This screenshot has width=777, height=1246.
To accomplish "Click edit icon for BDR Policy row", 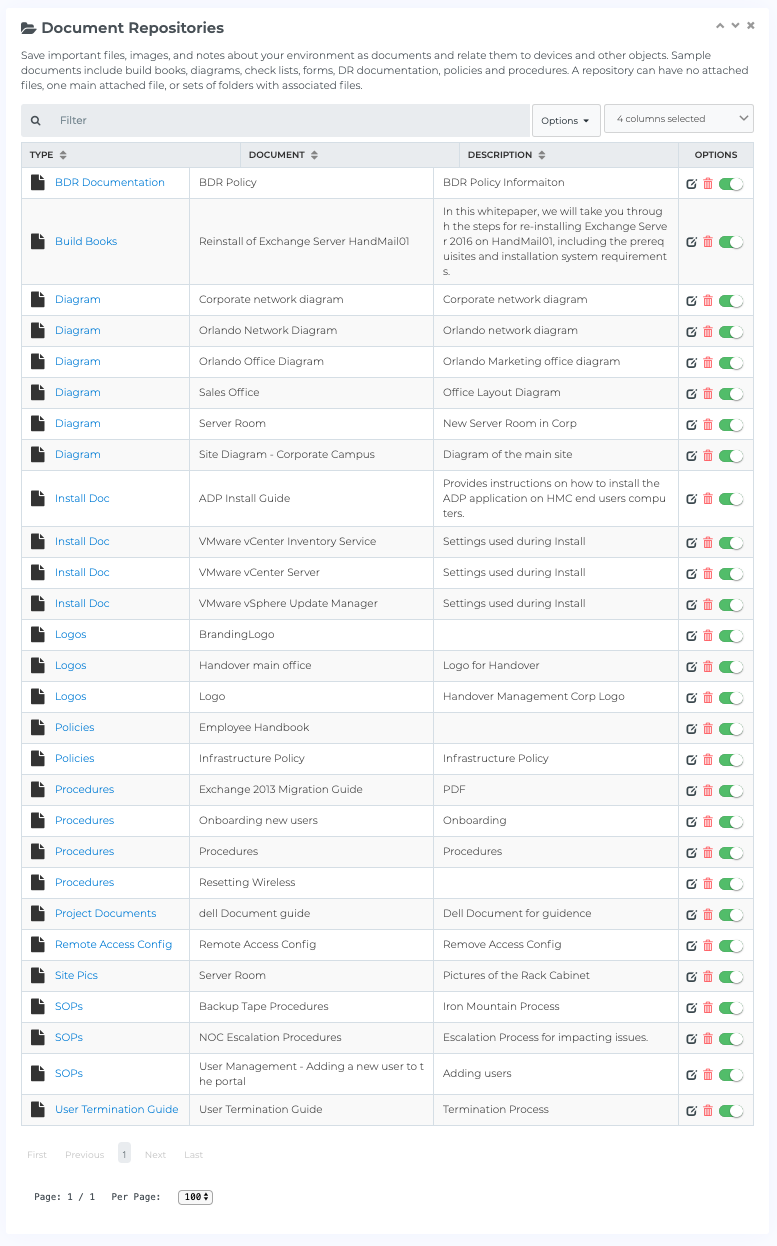I will coord(691,184).
